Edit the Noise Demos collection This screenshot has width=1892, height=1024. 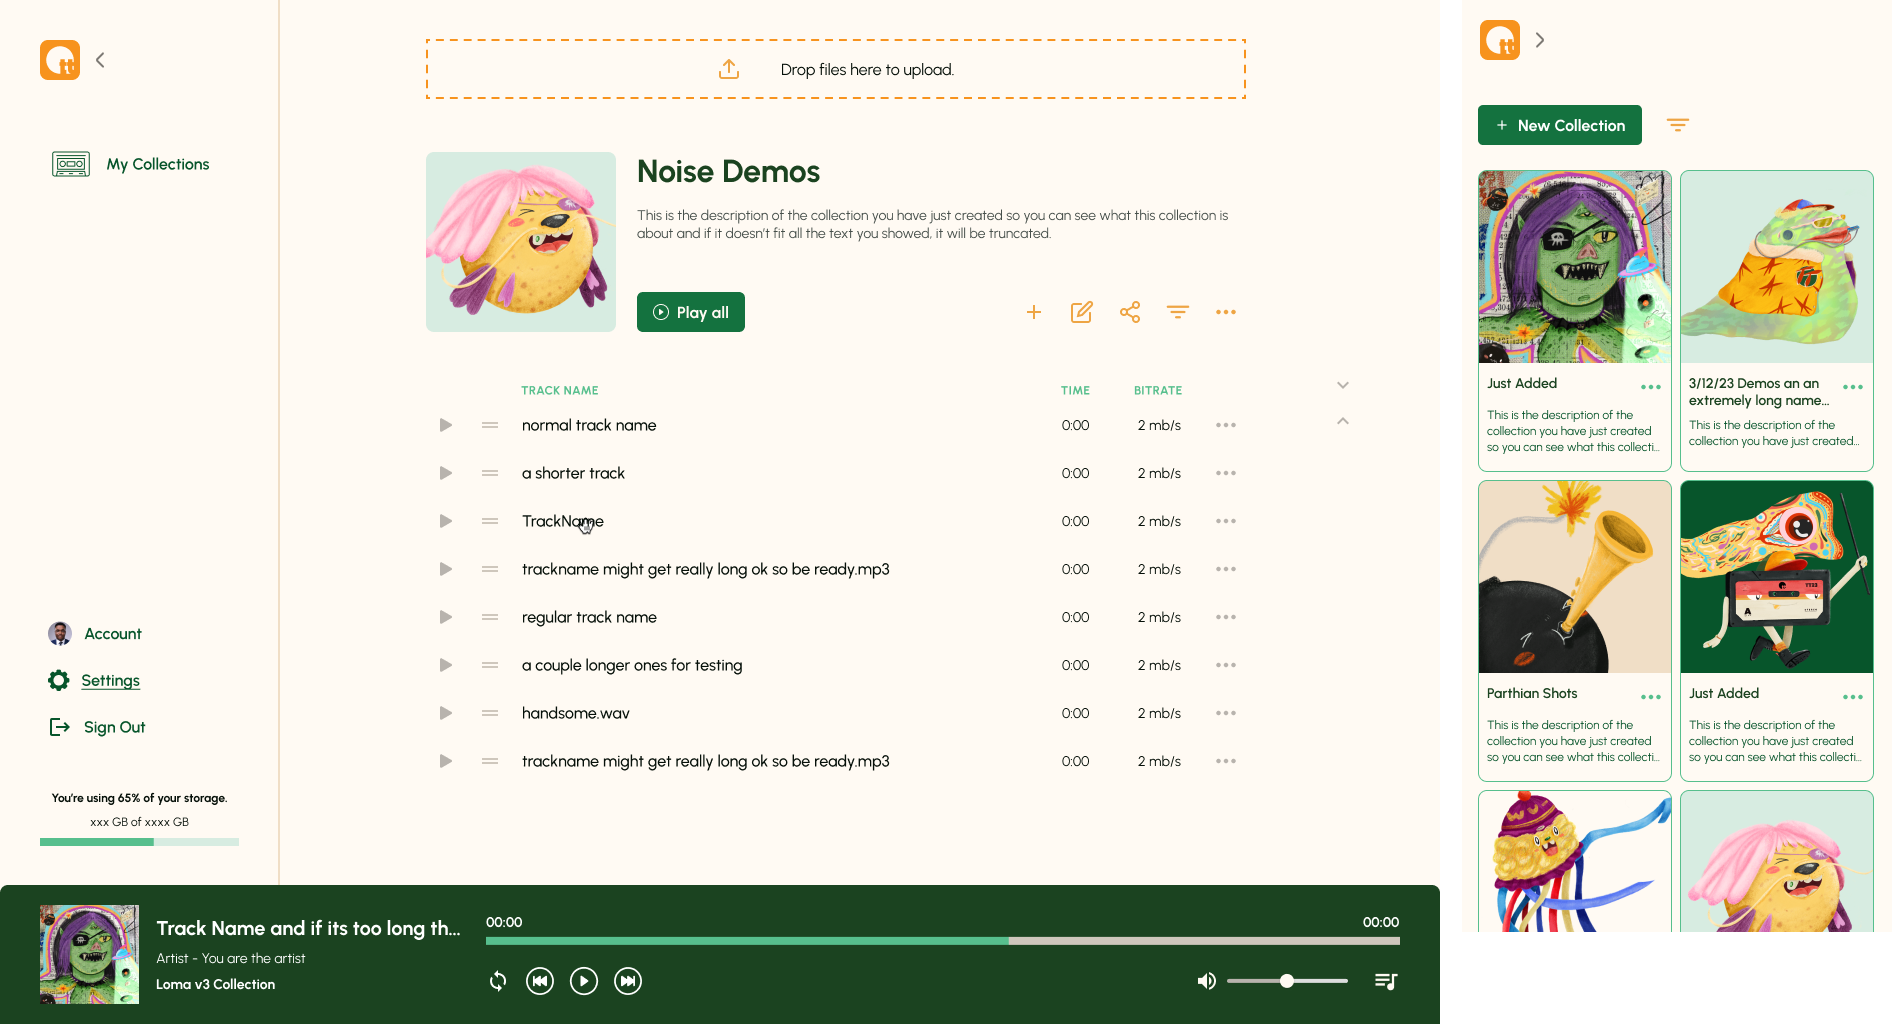[x=1082, y=312]
